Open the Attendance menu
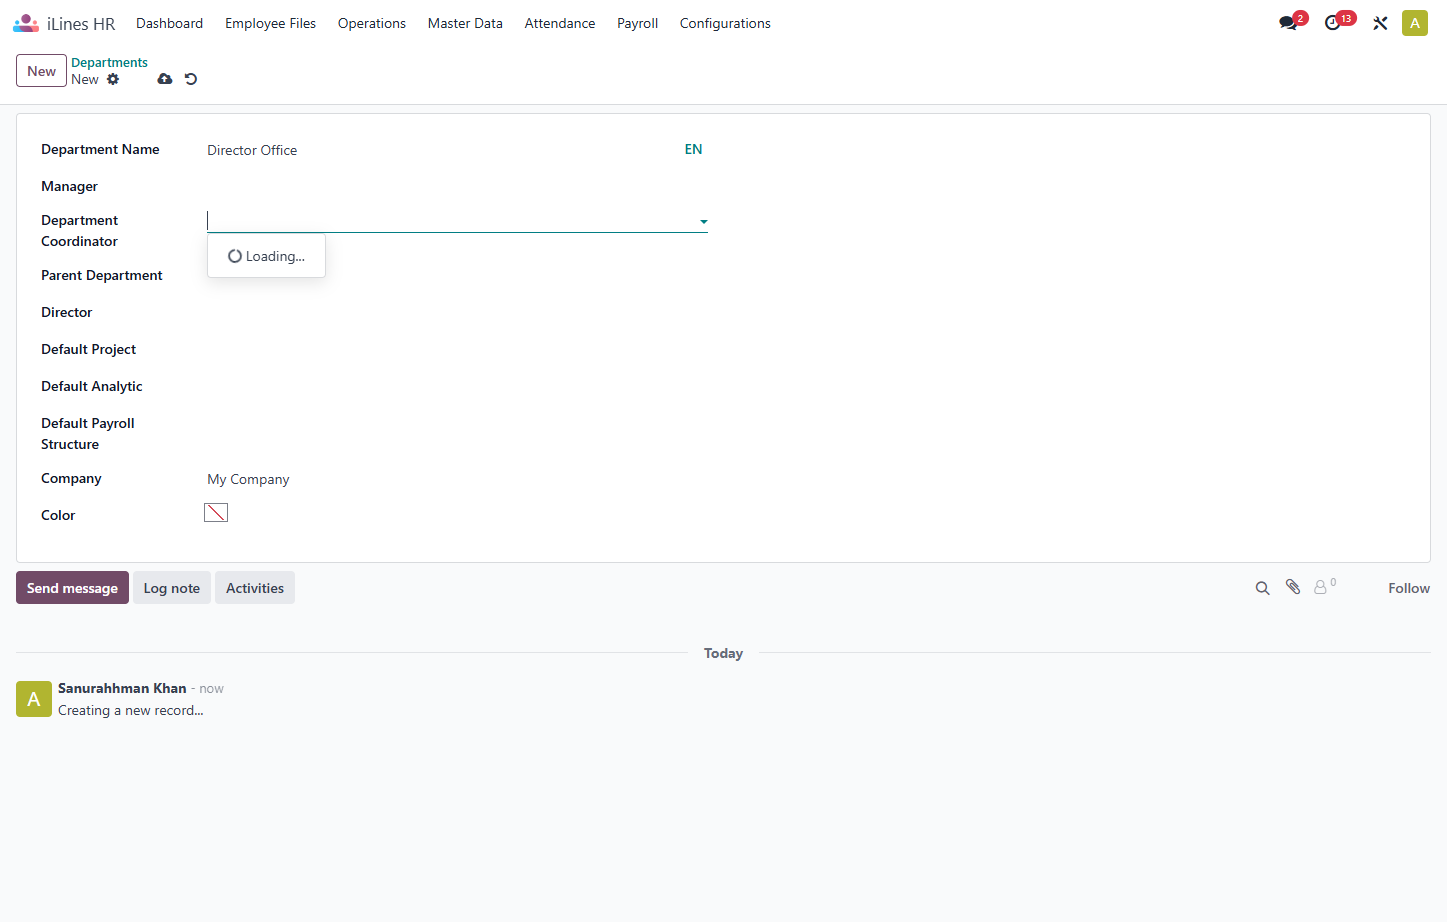1447x922 pixels. click(560, 23)
